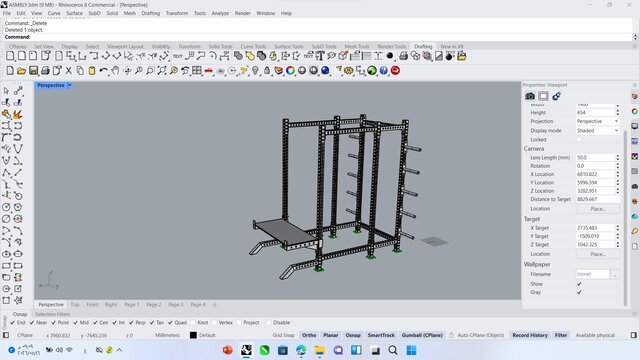This screenshot has height=360, width=640.
Task: Toggle Ortho in the status bar
Action: coord(309,335)
